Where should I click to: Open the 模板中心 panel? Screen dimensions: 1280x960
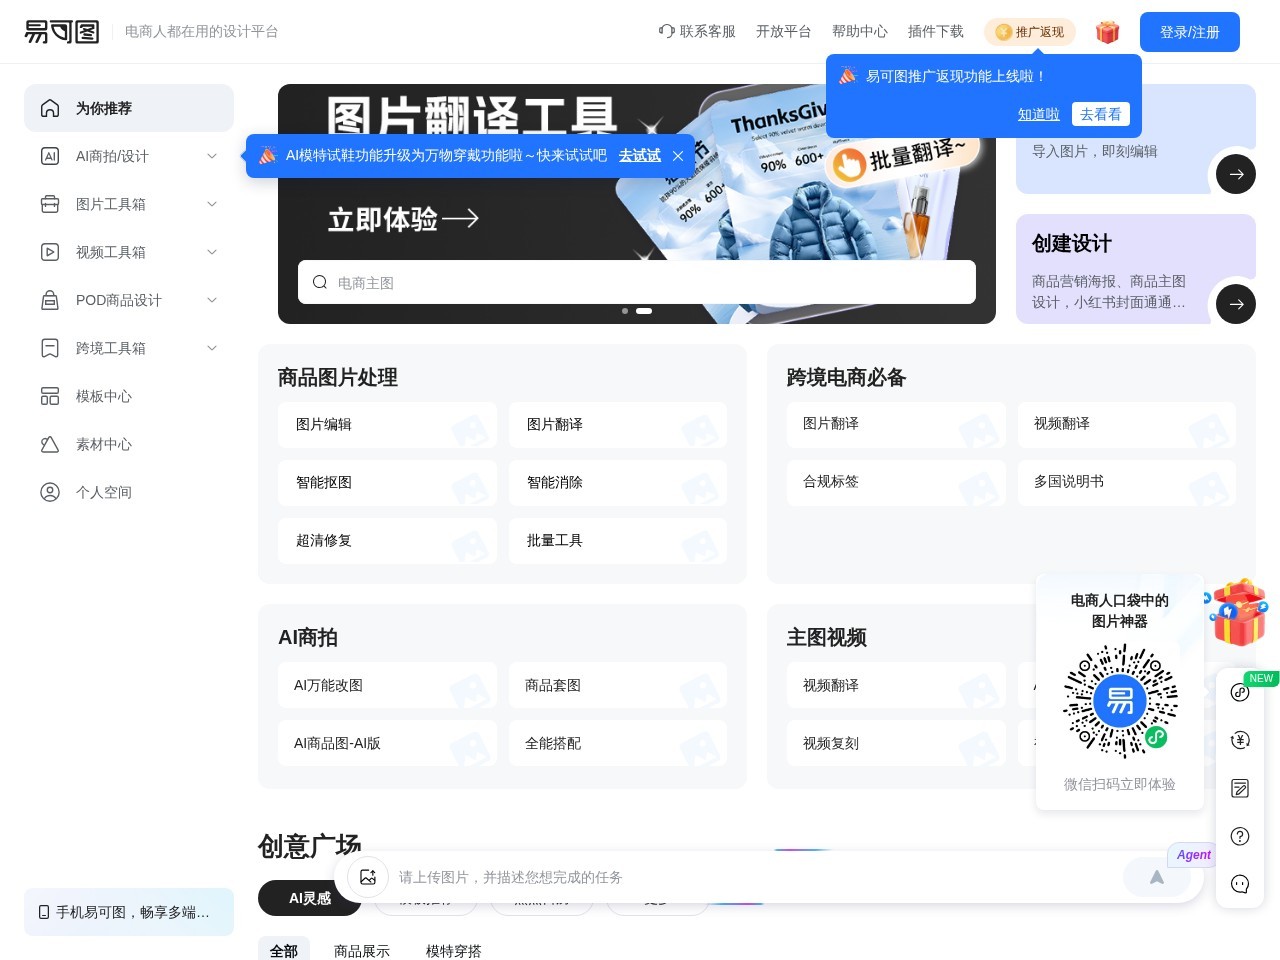coord(103,396)
